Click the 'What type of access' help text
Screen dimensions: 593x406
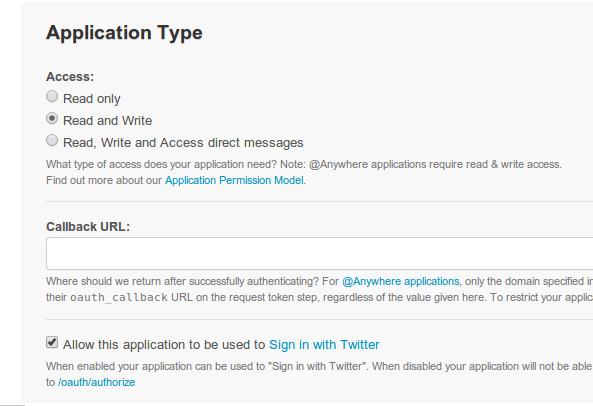[304, 164]
